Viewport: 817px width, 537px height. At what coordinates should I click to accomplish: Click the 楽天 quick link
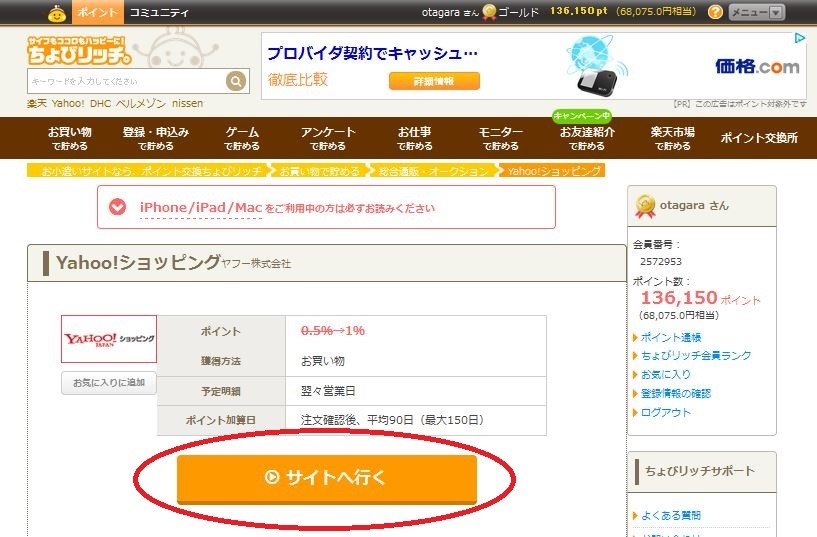point(36,104)
